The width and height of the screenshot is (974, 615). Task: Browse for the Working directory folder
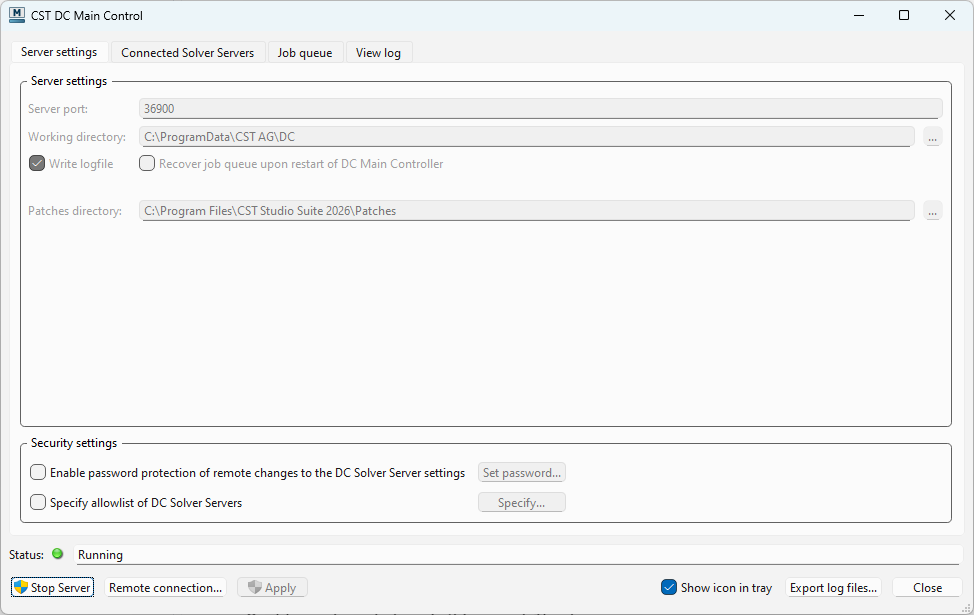tap(932, 137)
